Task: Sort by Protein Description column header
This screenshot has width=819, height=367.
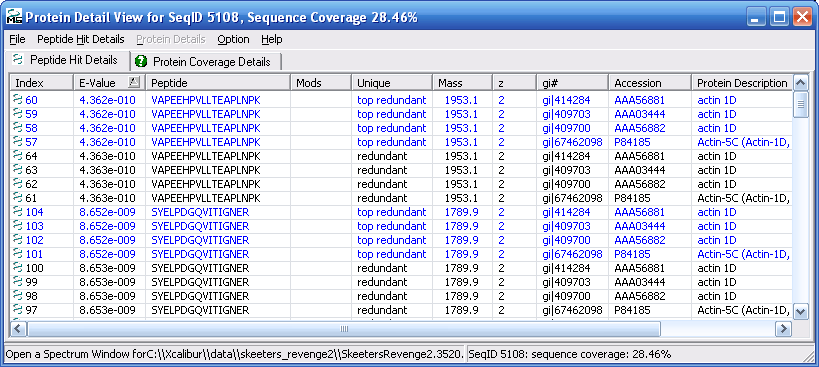Action: [742, 83]
